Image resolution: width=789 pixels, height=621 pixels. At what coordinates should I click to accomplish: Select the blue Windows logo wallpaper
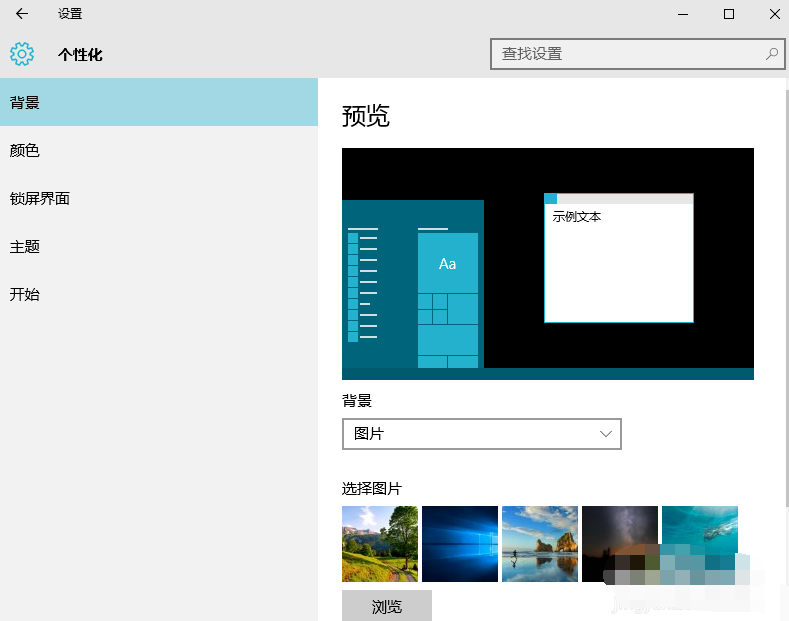[x=460, y=544]
